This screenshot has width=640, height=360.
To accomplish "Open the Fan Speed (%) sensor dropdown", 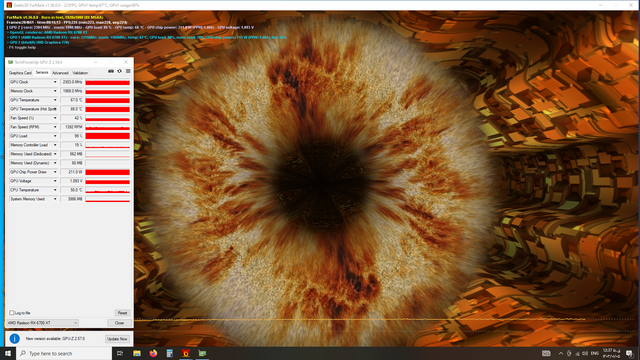I will click(x=55, y=118).
